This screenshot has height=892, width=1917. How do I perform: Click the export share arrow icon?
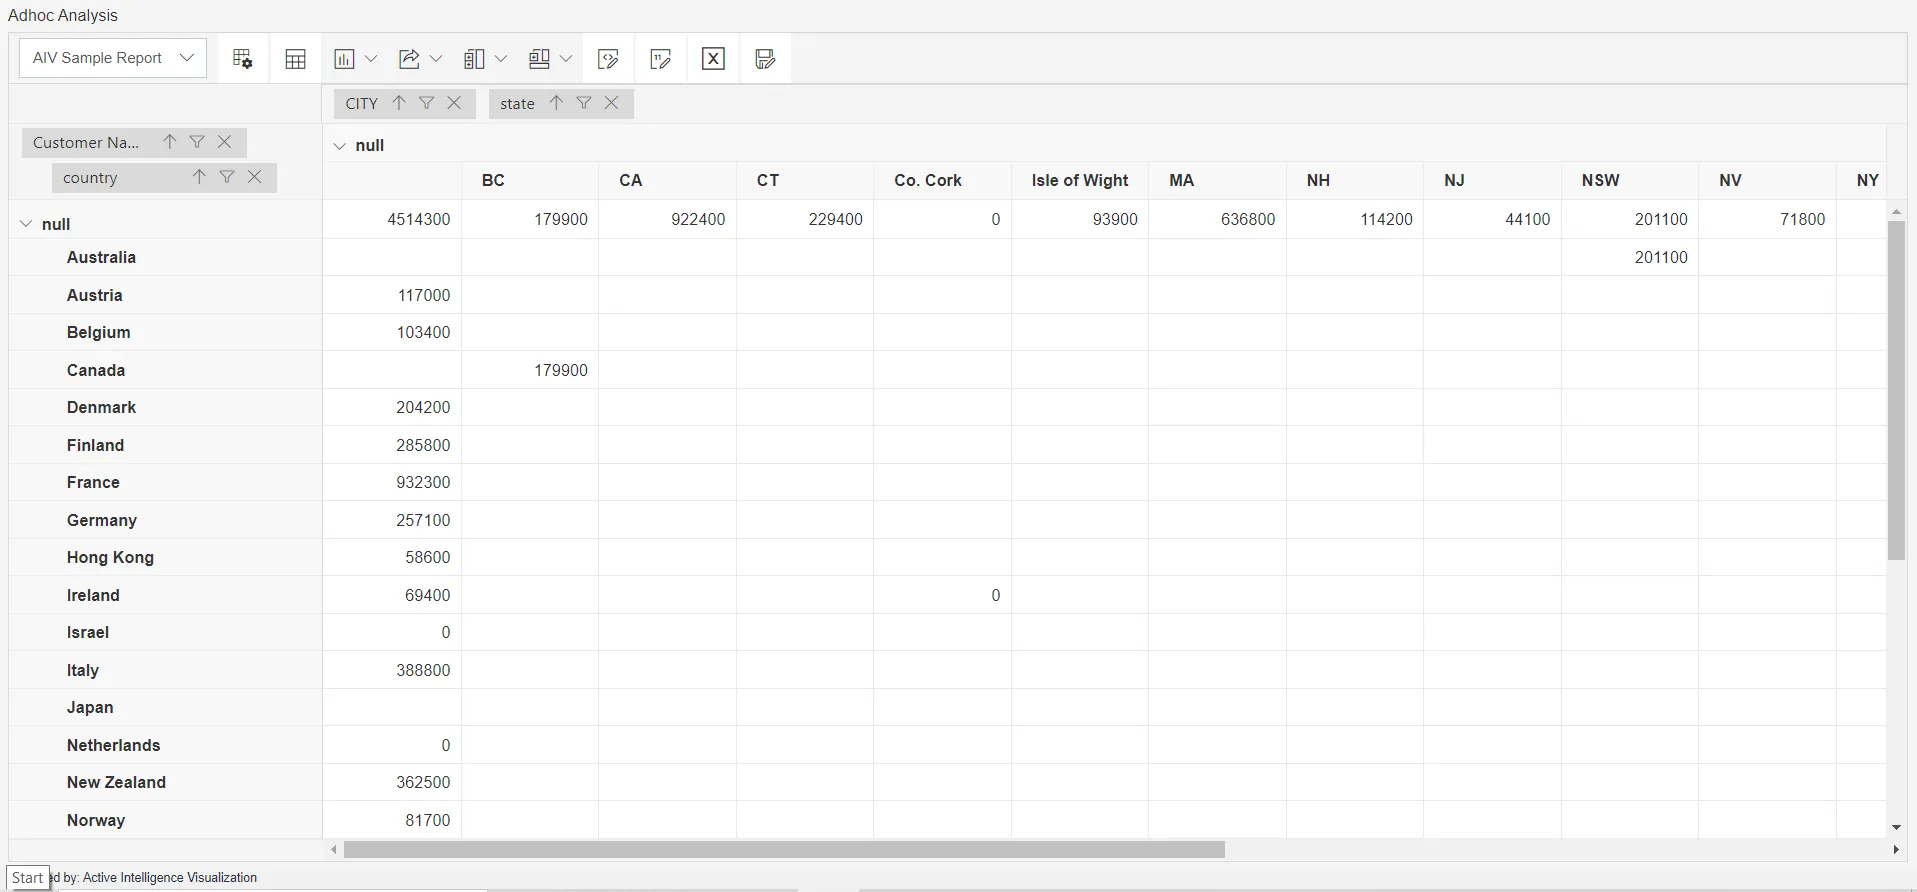(409, 59)
